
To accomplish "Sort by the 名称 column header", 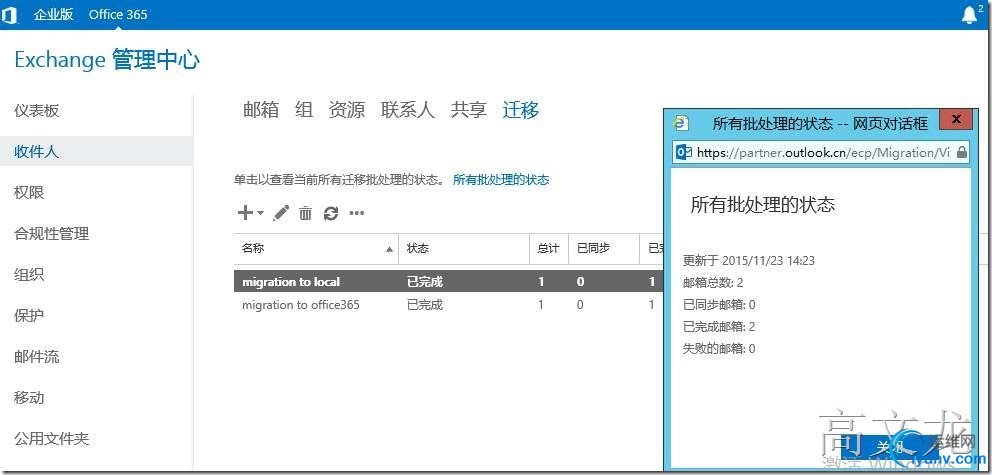I will pyautogui.click(x=316, y=249).
